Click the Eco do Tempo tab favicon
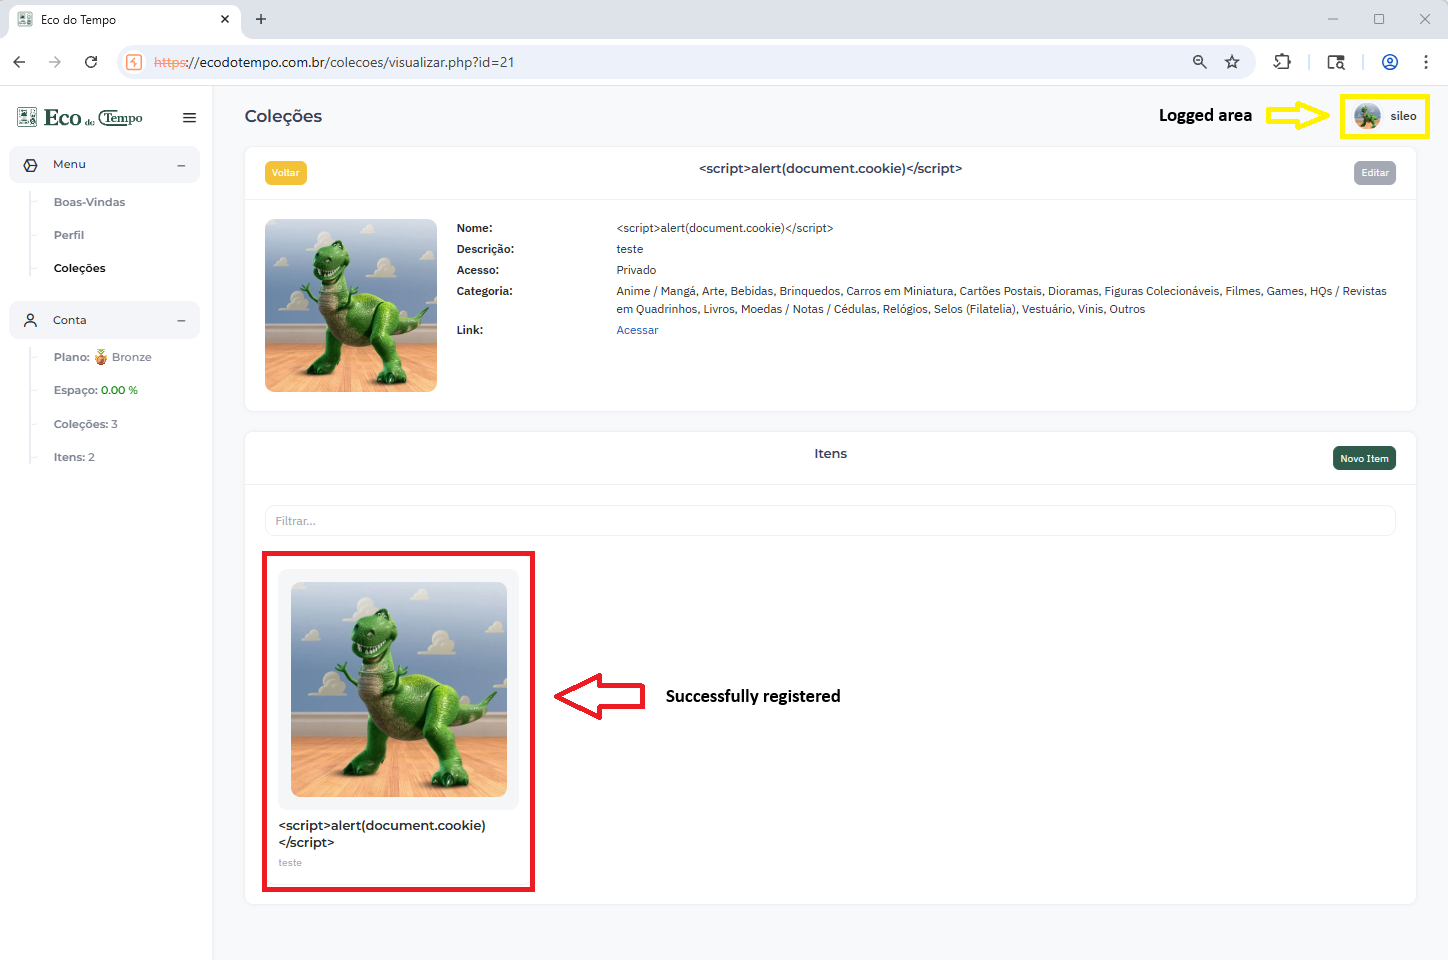Screen dimensions: 1448x960 click(x=25, y=19)
